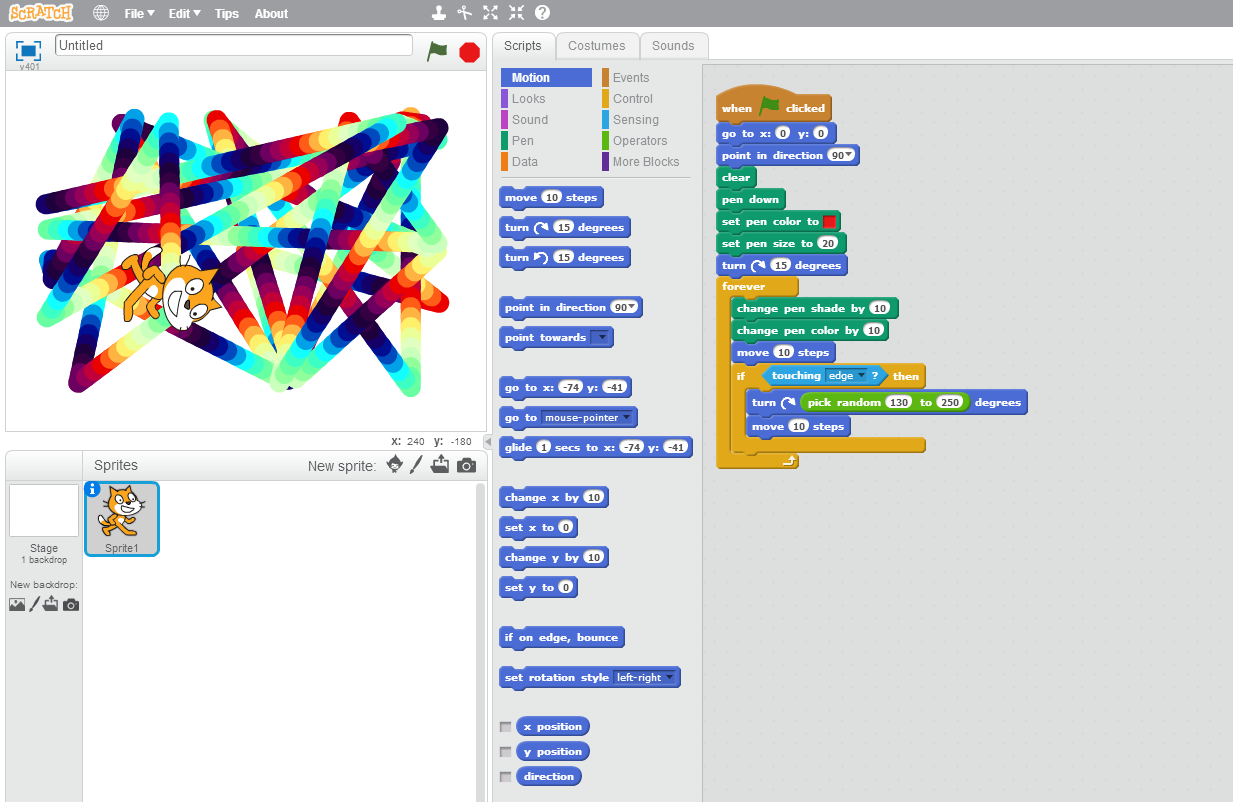This screenshot has width=1233, height=802.
Task: Switch to the Costumes tab
Action: point(597,46)
